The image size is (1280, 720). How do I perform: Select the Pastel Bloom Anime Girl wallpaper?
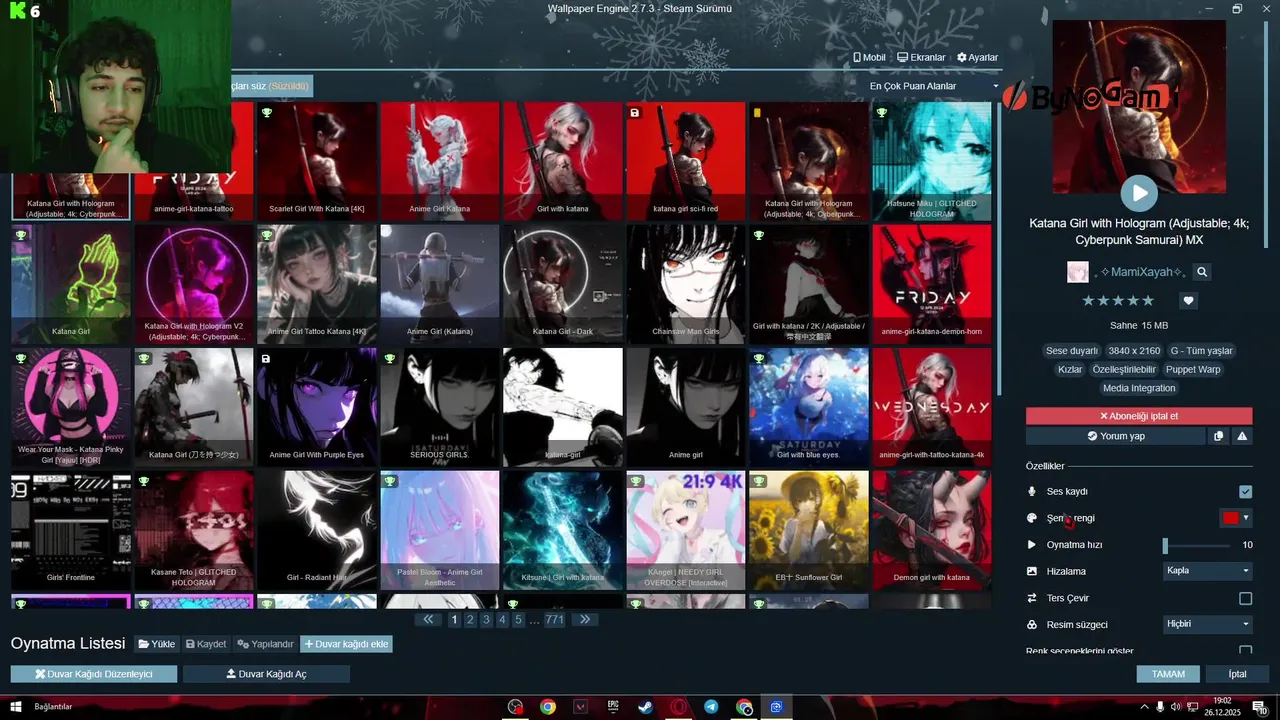coord(439,530)
